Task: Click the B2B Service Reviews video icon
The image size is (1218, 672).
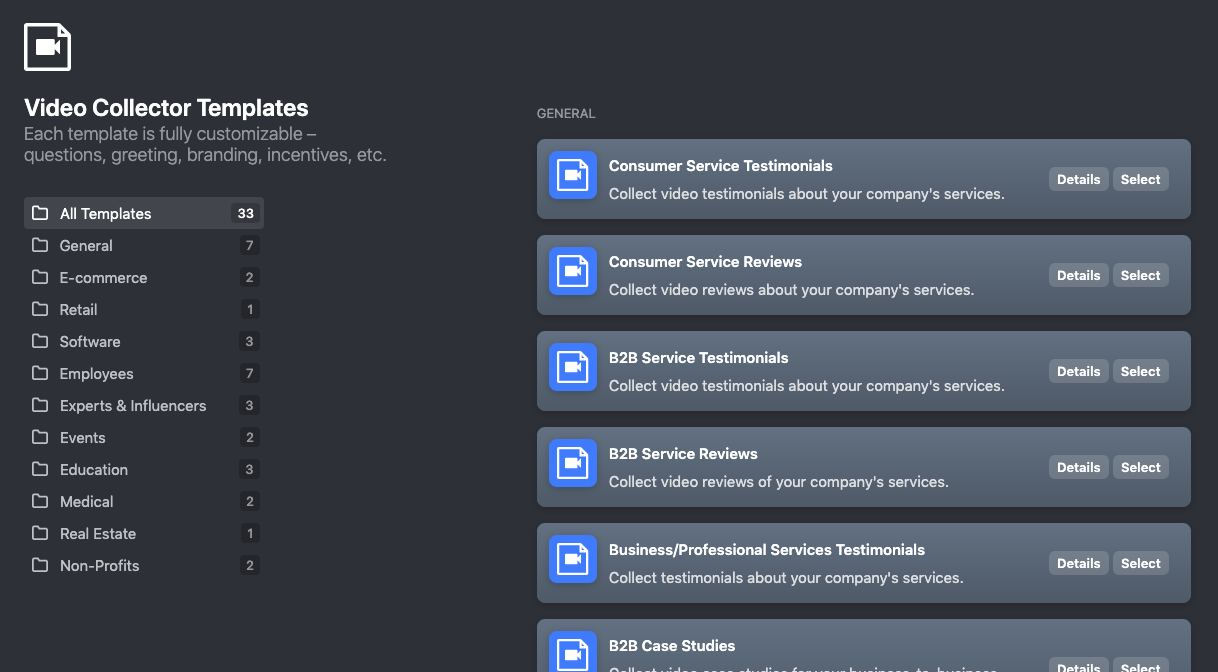Action: pos(573,464)
